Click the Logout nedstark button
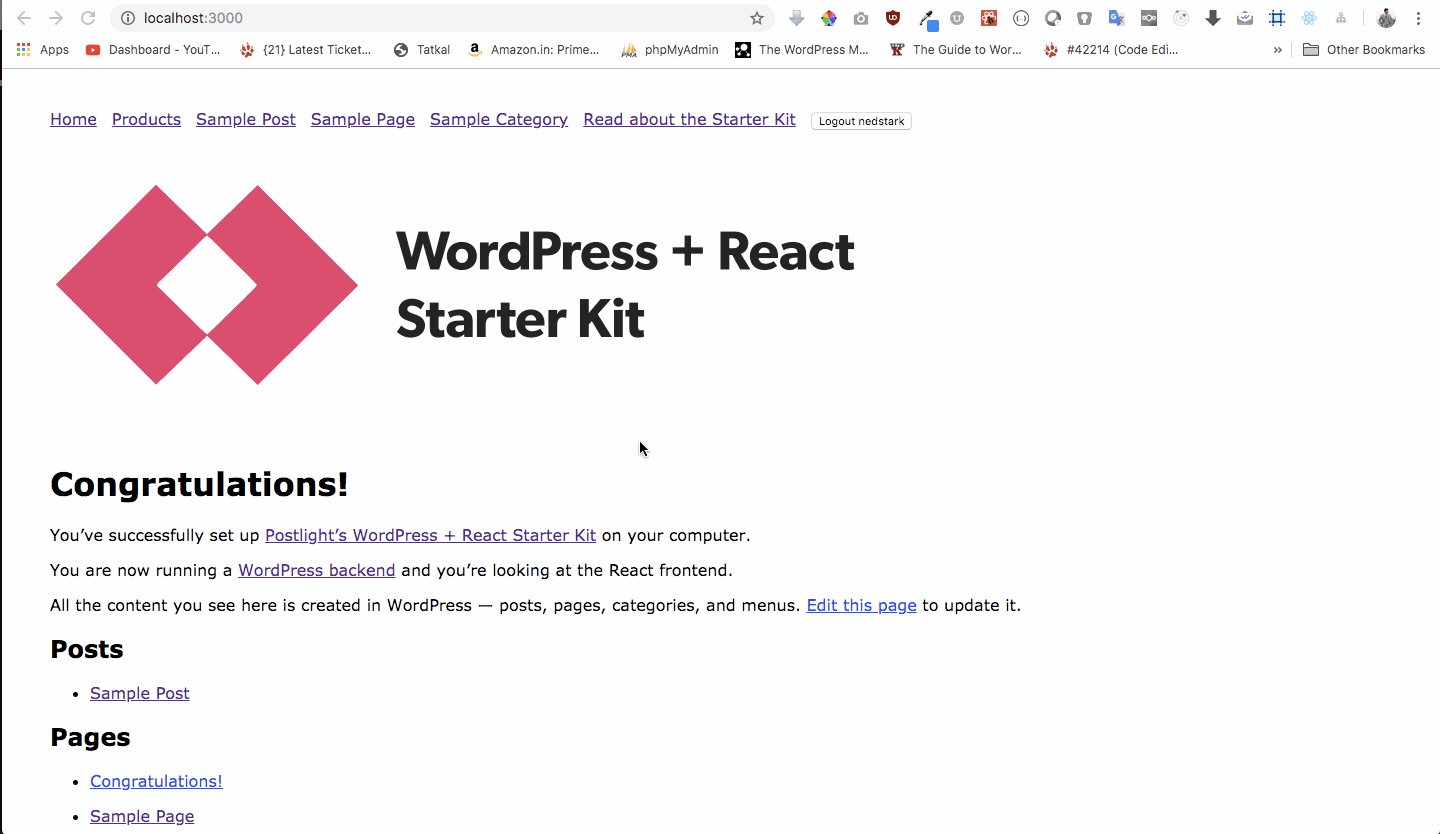The width and height of the screenshot is (1440, 834). 861,121
